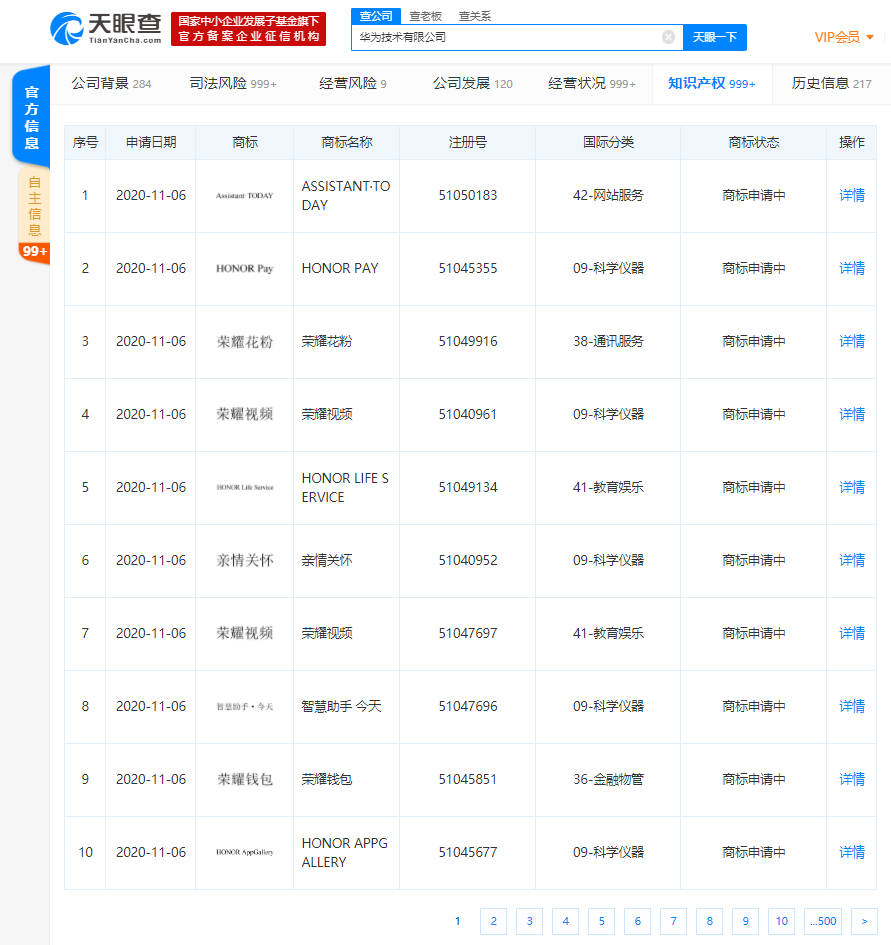
Task: Open the VIP会员 dropdown menu
Action: coord(844,37)
